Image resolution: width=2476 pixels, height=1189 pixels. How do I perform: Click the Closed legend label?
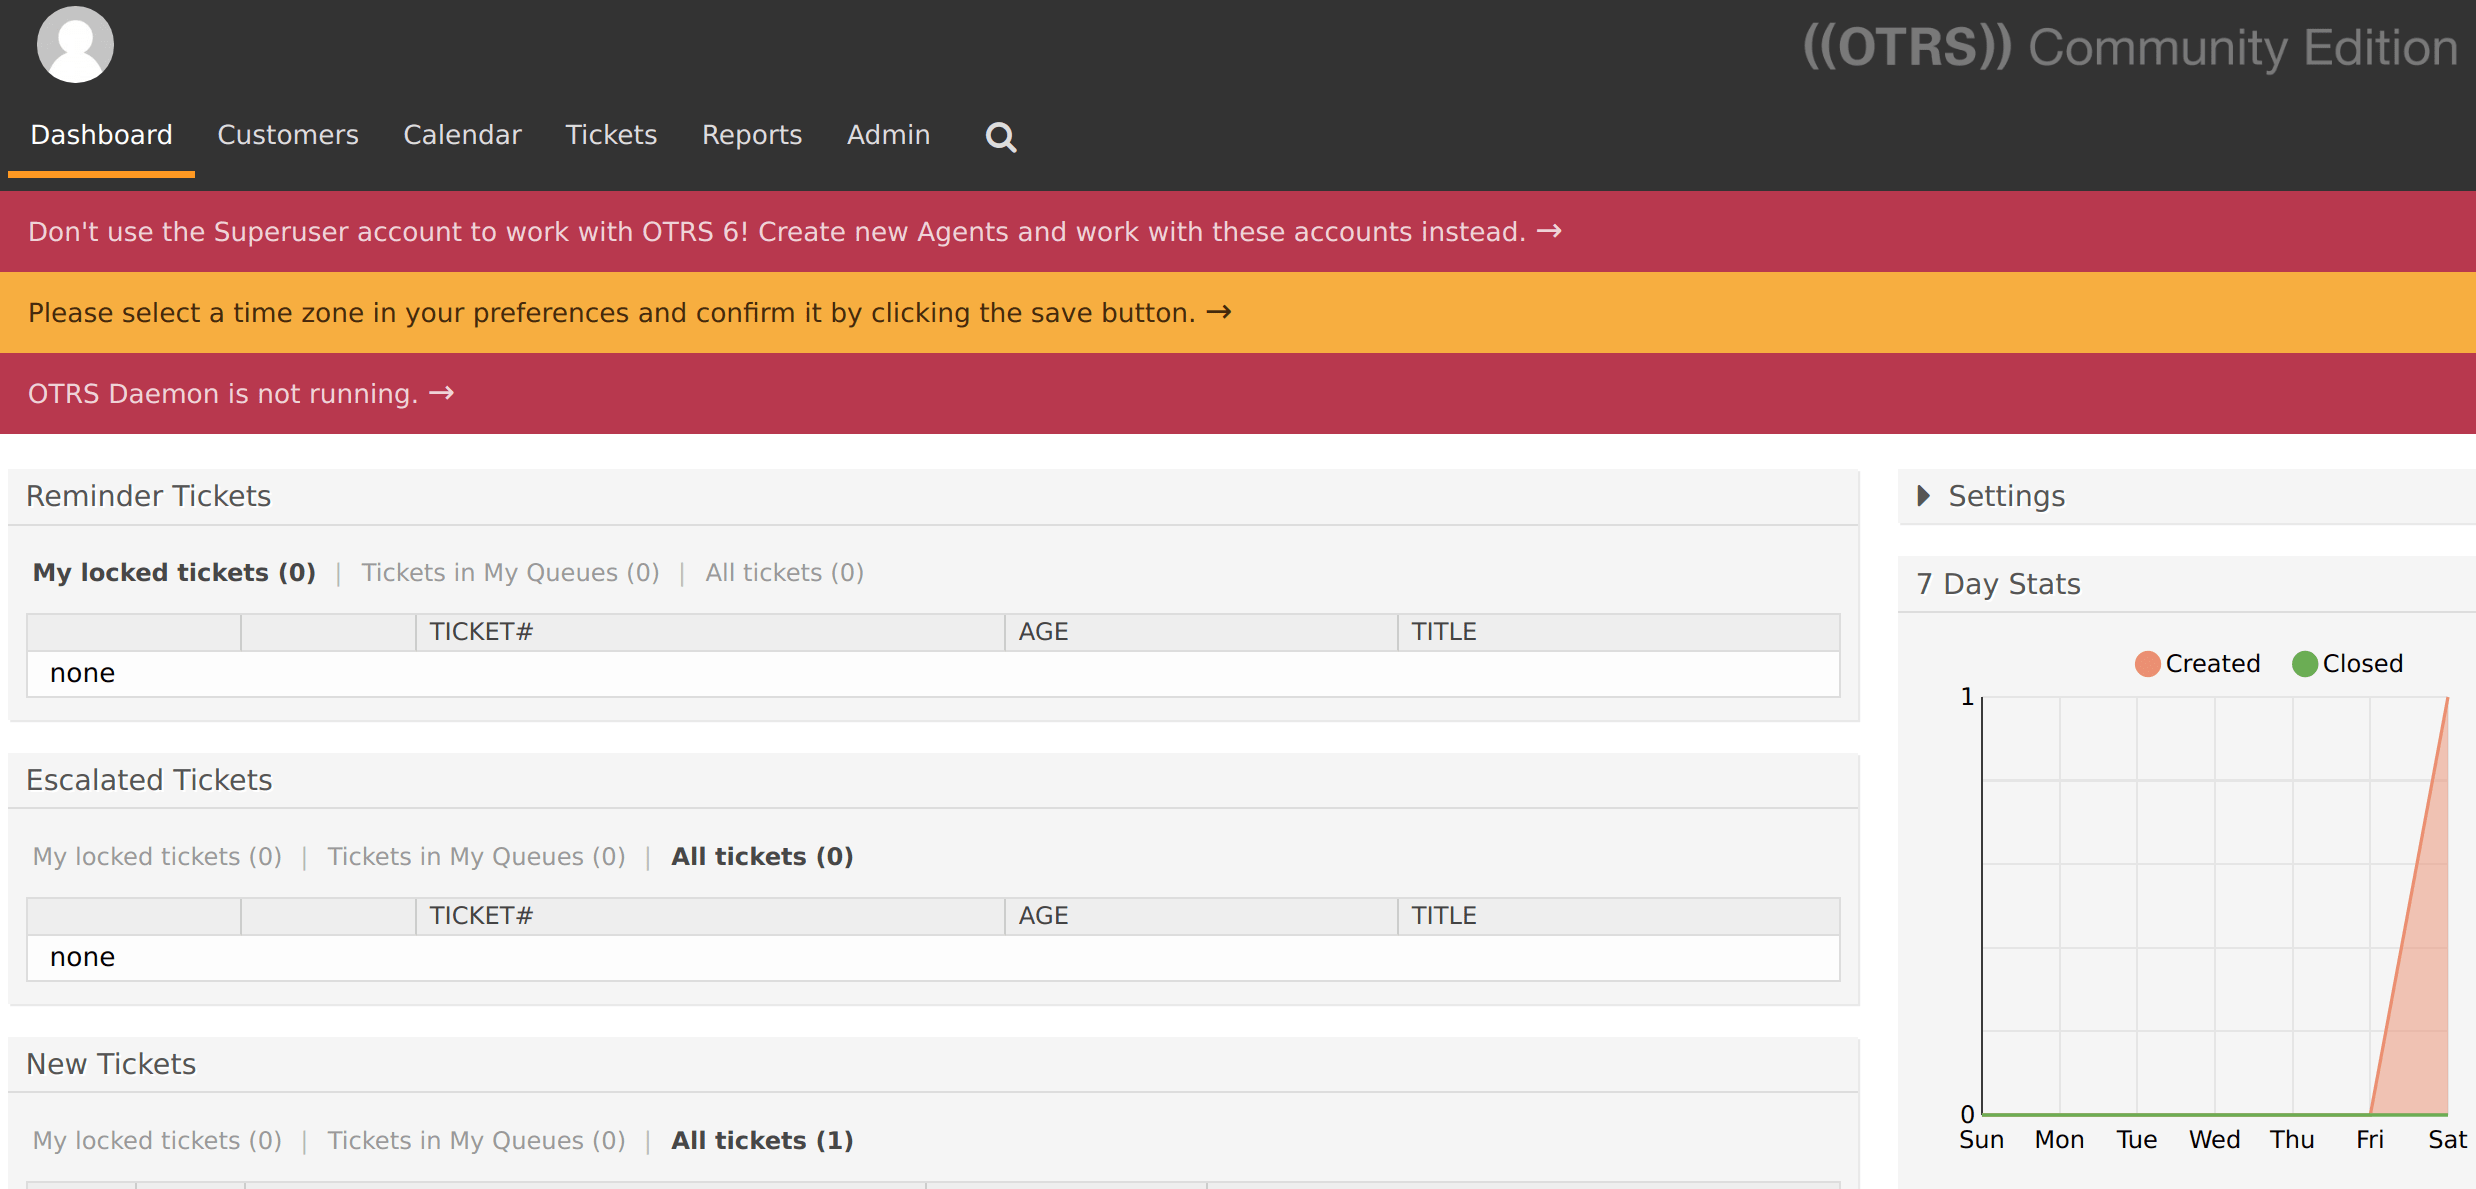(2362, 664)
